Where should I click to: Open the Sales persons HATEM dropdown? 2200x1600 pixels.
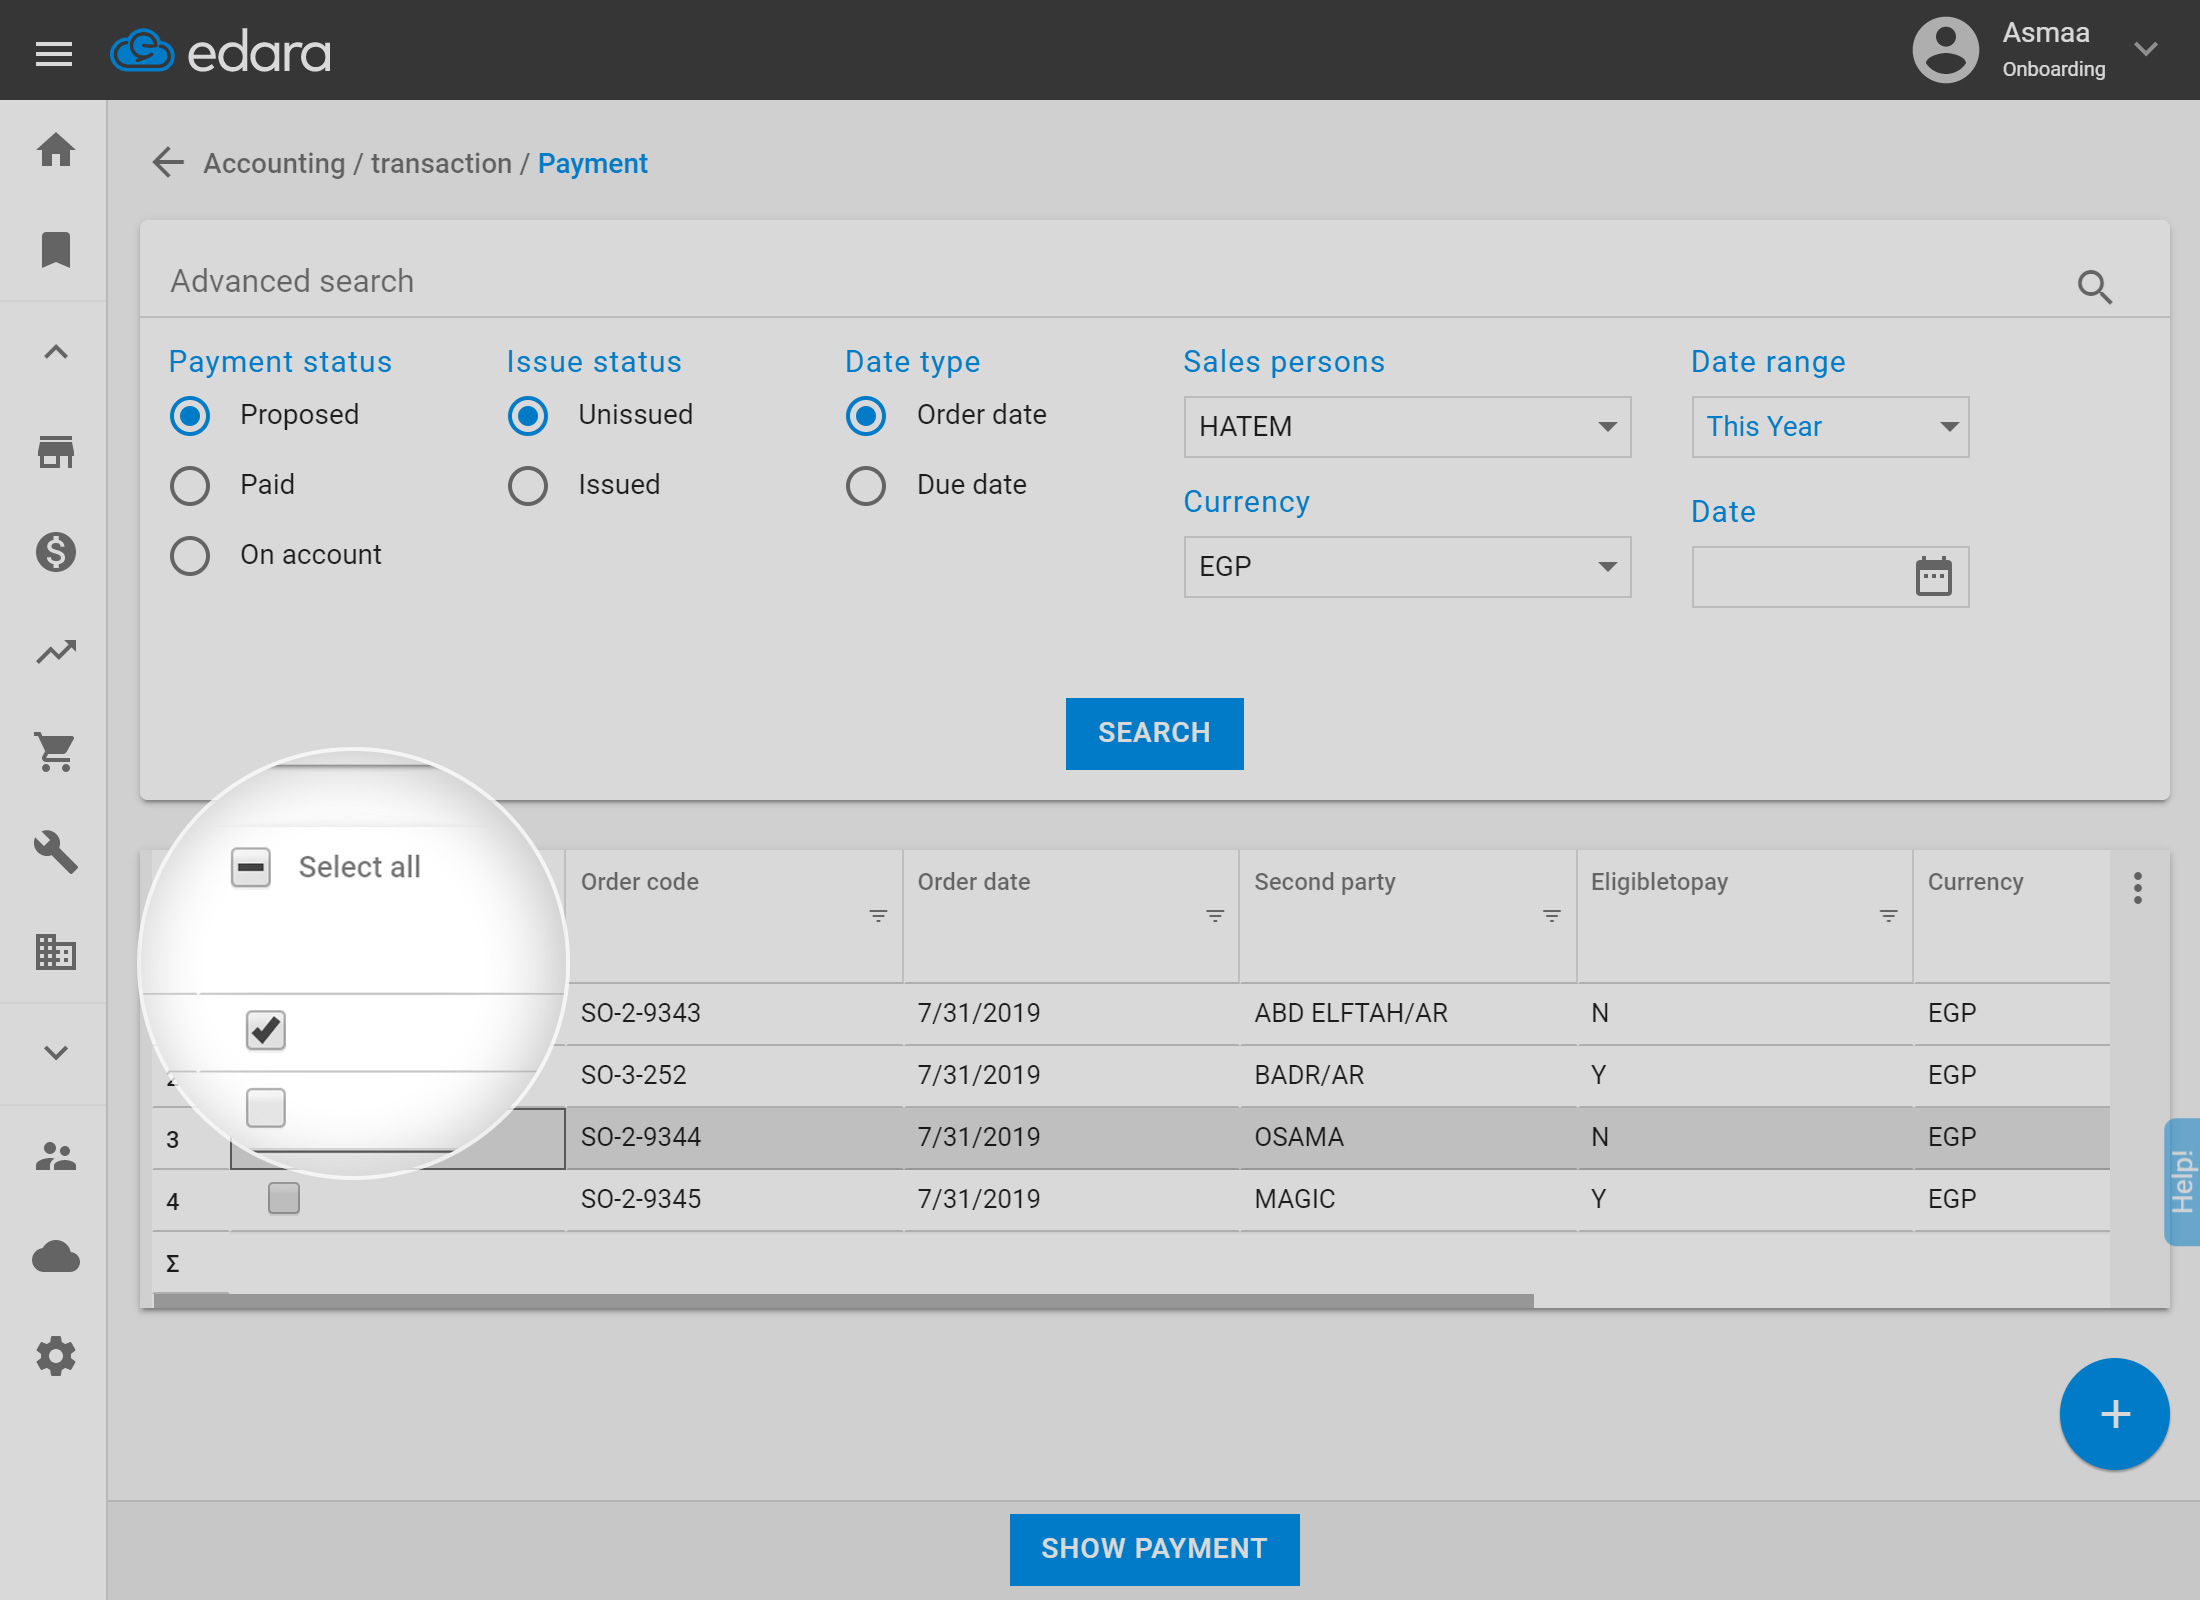coord(1406,427)
